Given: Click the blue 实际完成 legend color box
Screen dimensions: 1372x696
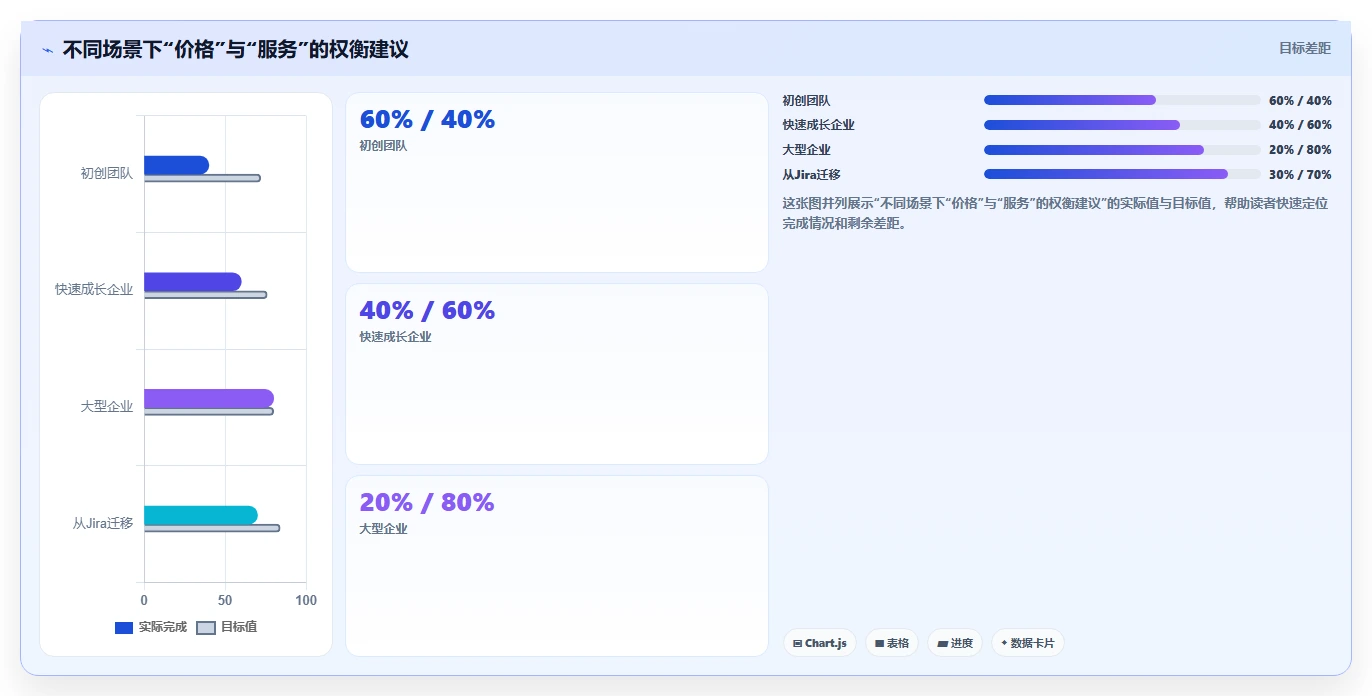Looking at the screenshot, I should point(124,628).
